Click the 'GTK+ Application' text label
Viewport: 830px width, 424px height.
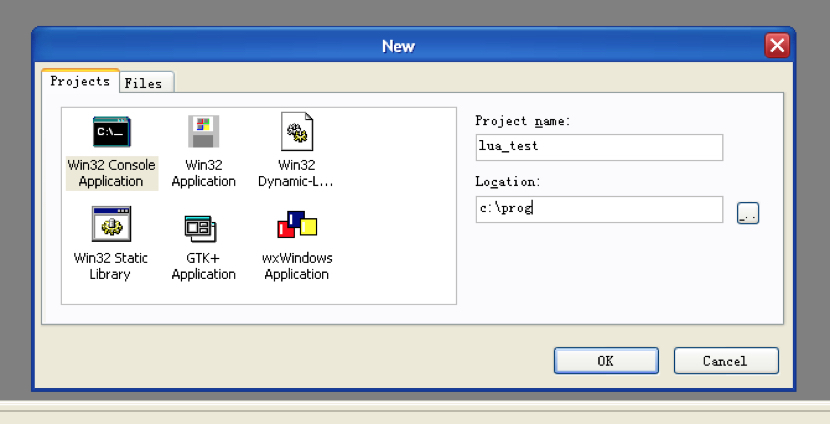point(203,266)
